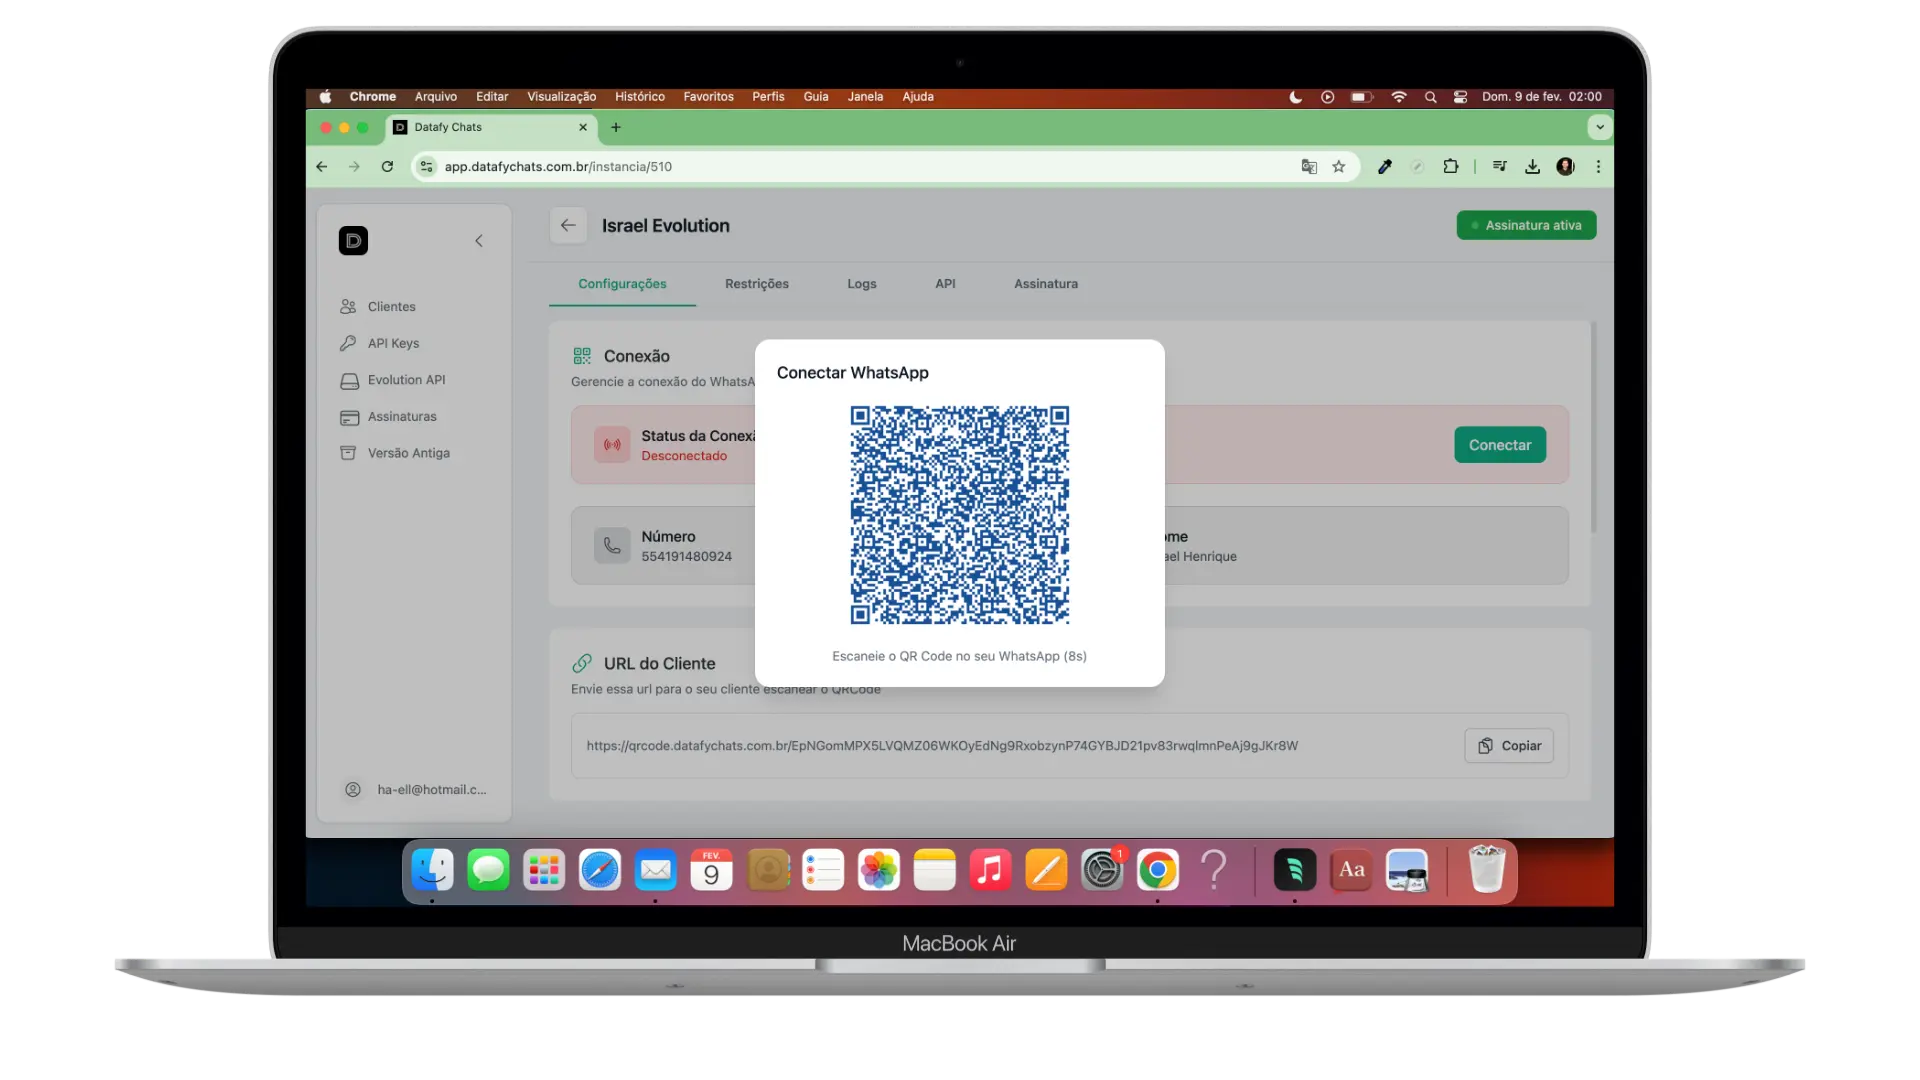Expand the tab search dropdown arrow
Viewport: 1920px width, 1080px height.
click(1599, 127)
